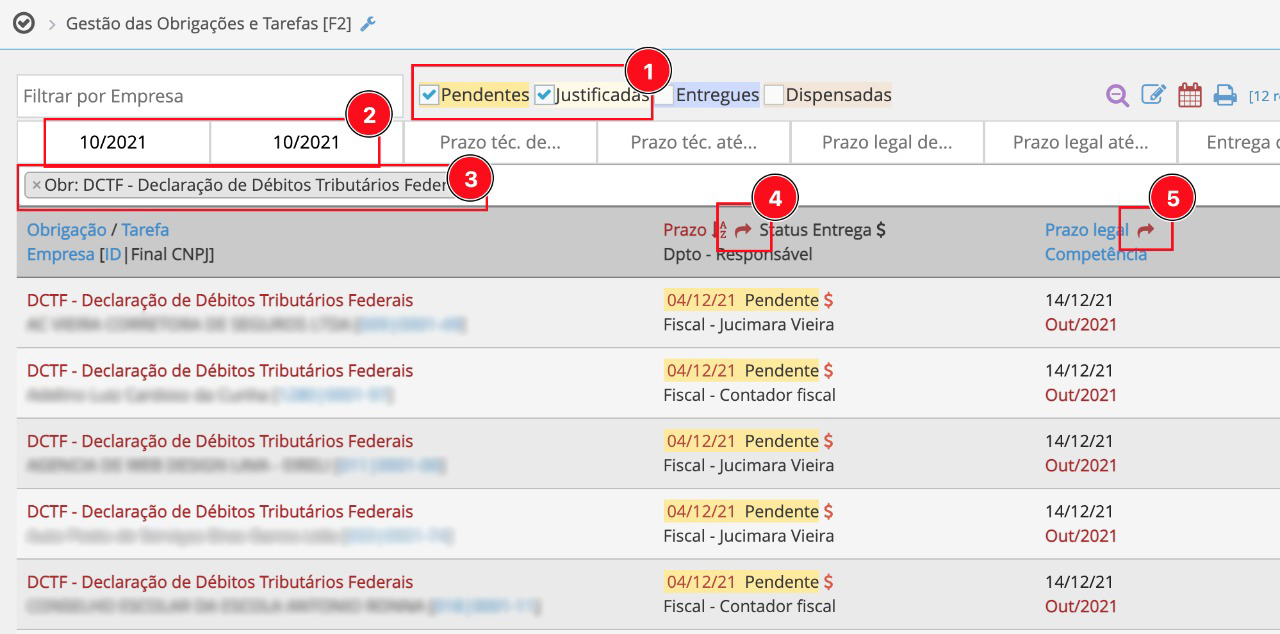Click the wrench icon beside page title
Image resolution: width=1280 pixels, height=634 pixels.
click(x=368, y=24)
